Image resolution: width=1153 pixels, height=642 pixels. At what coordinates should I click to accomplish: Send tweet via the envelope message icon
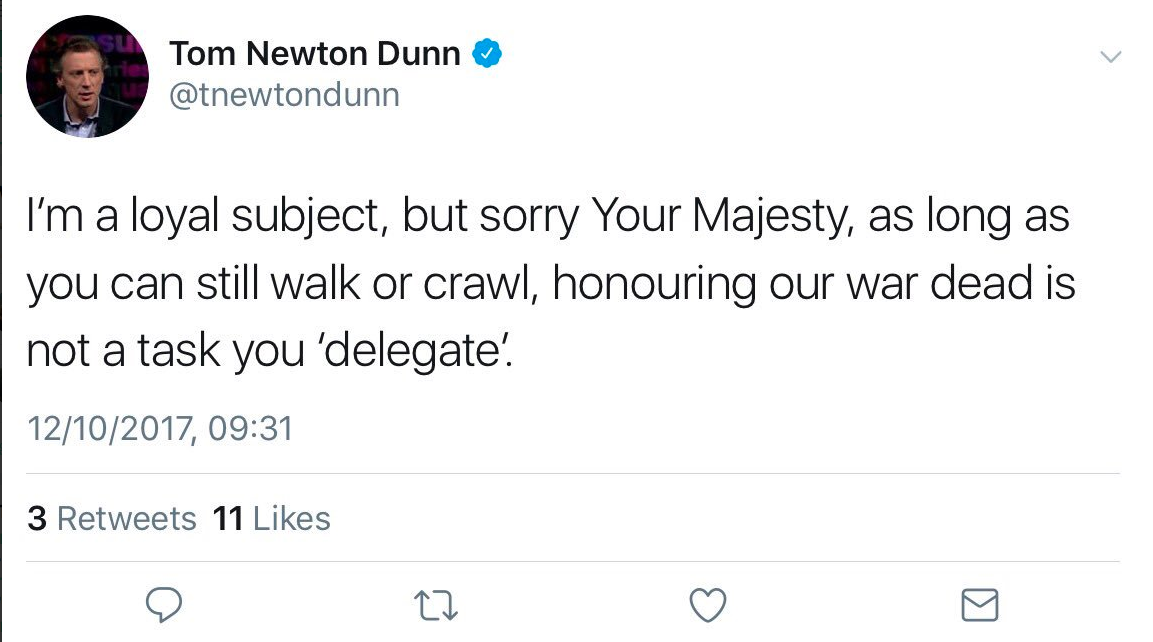[x=980, y=605]
